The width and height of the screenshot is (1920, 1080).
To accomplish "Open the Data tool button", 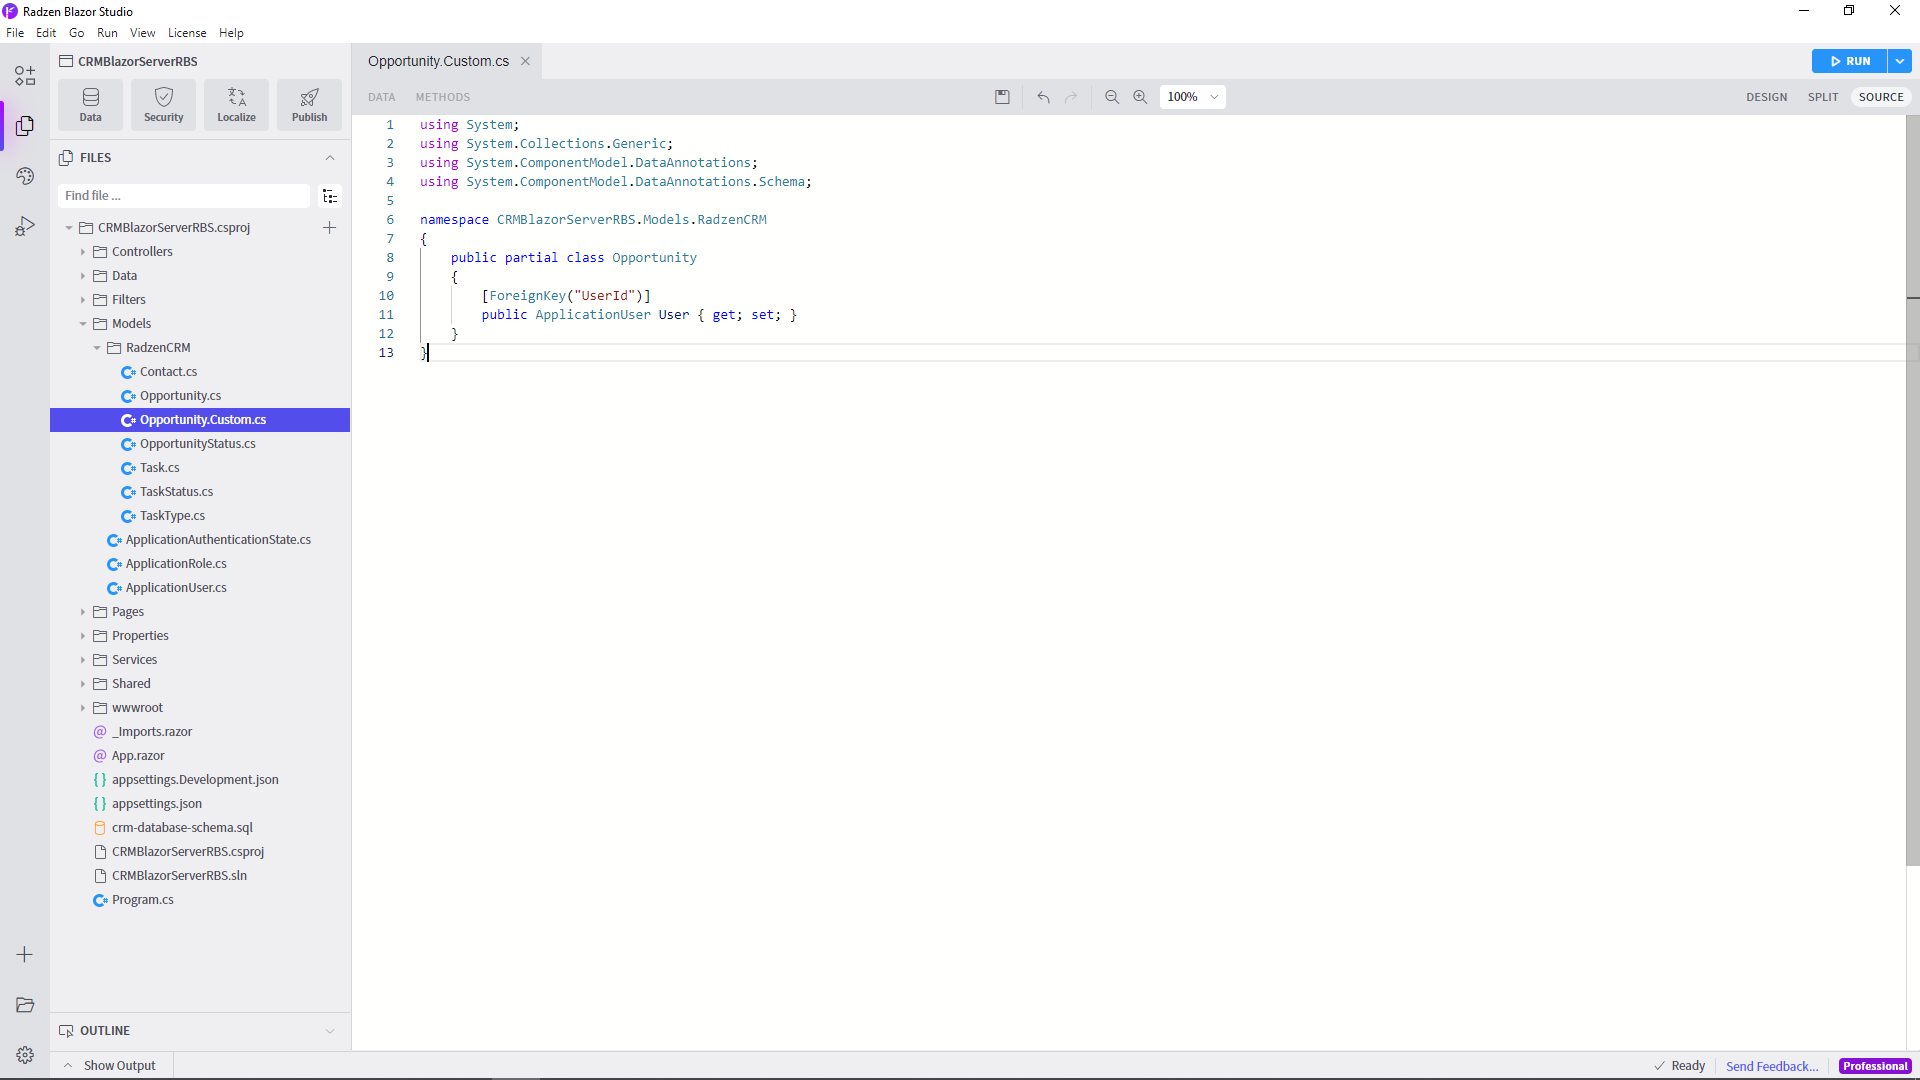I will pyautogui.click(x=90, y=104).
